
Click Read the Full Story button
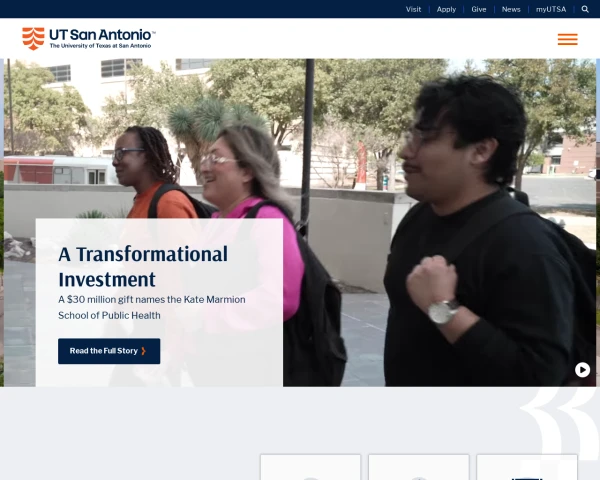pos(109,351)
